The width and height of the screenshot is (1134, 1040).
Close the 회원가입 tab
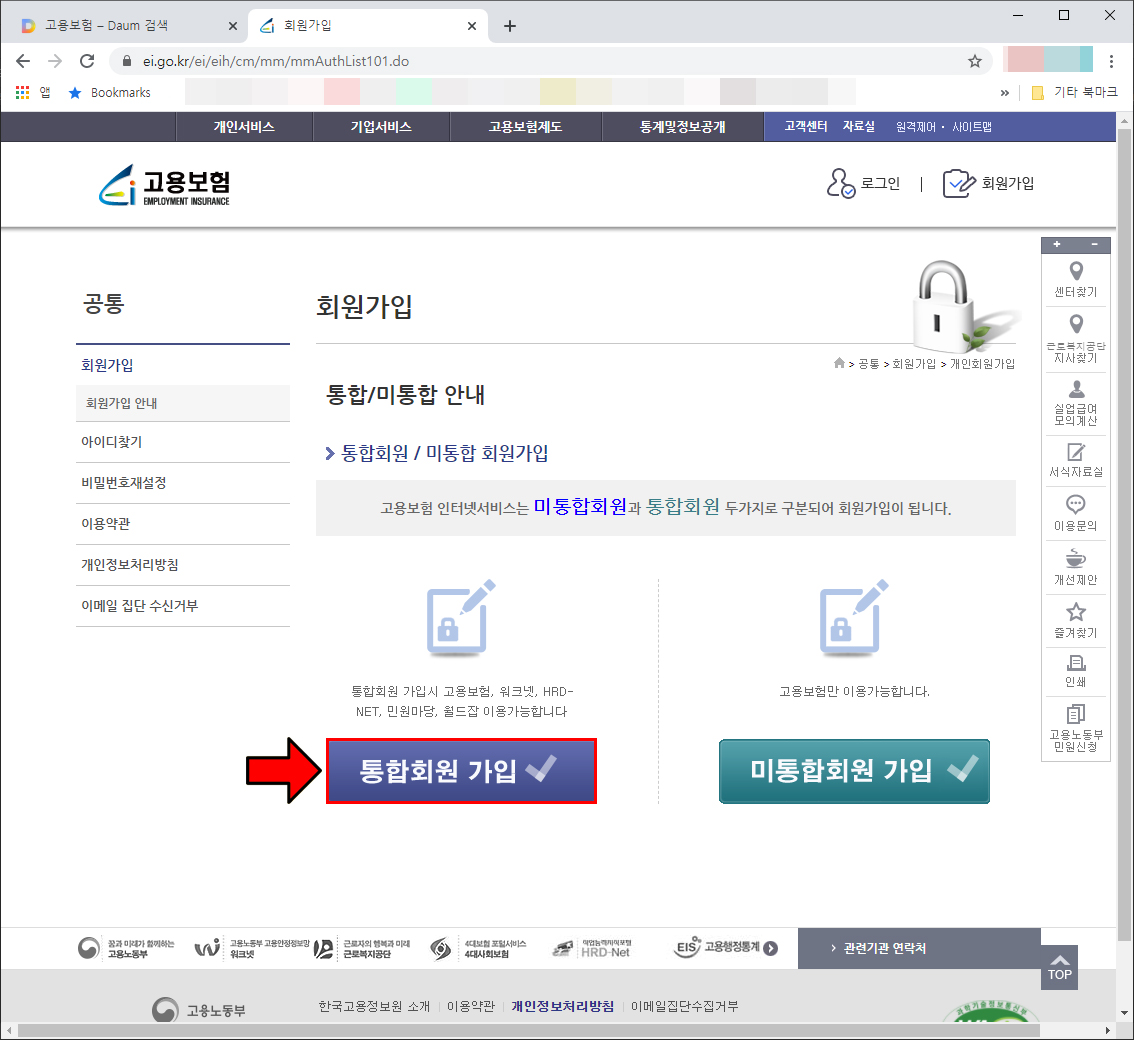tap(472, 26)
